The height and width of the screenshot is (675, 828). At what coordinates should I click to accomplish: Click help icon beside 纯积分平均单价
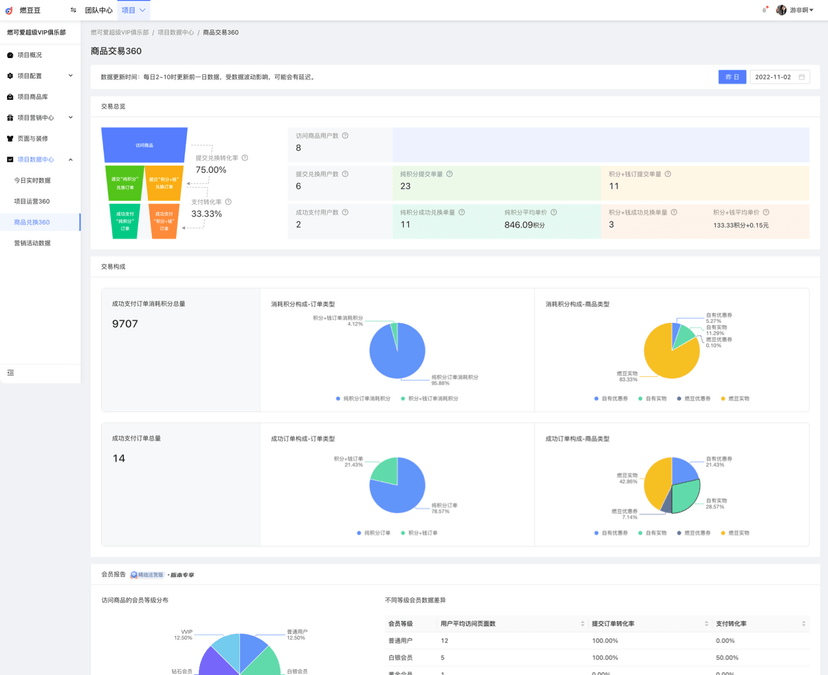[x=553, y=212]
